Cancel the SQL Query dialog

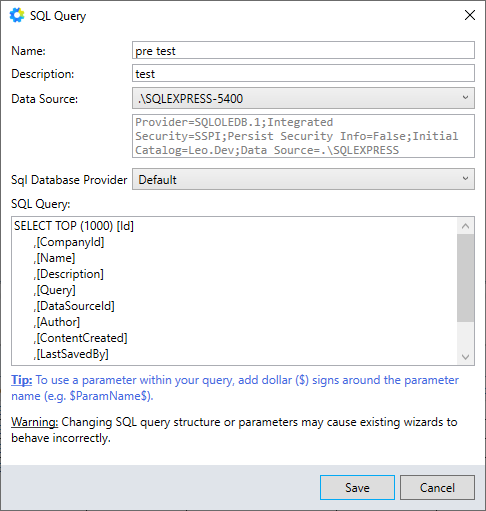[x=437, y=488]
